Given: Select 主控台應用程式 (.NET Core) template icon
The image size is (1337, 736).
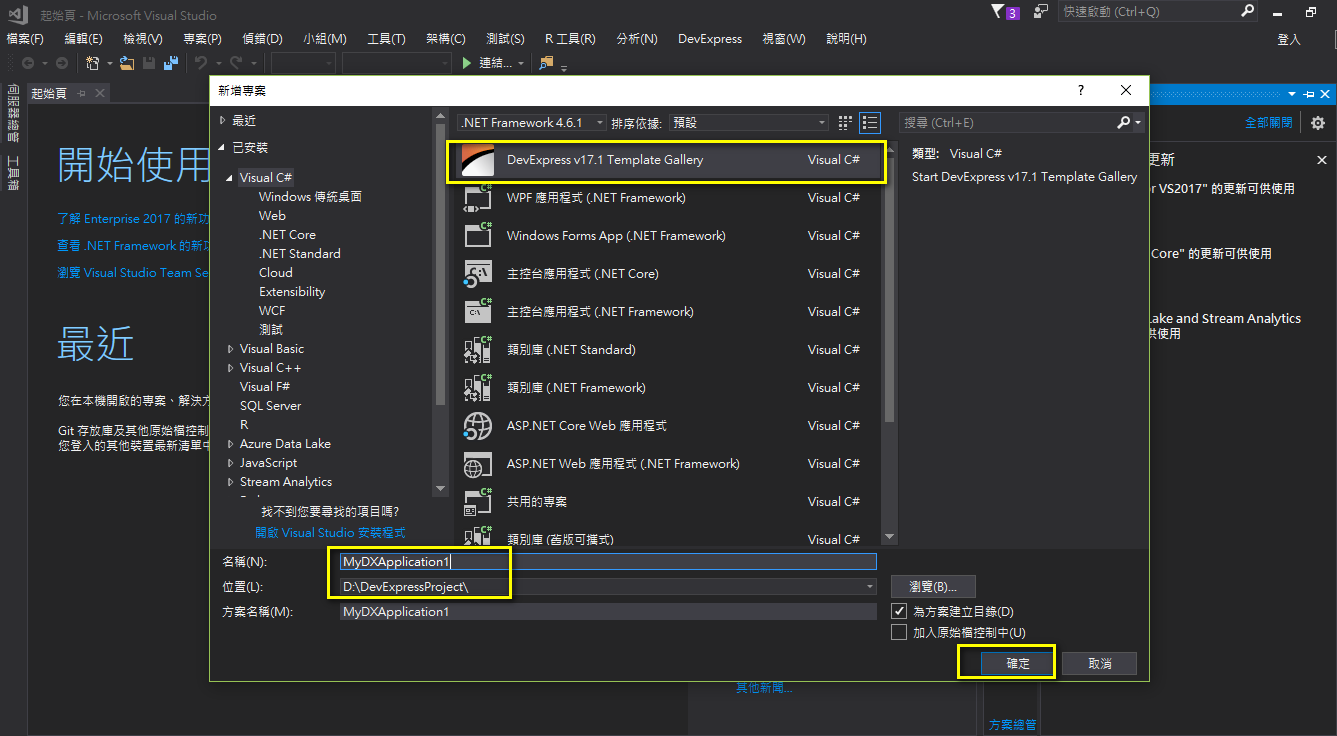Looking at the screenshot, I should click(x=478, y=274).
